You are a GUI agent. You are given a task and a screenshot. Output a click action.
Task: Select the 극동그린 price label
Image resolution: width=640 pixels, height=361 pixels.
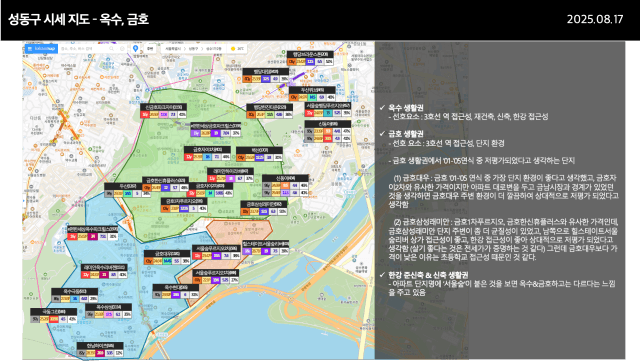[x=54, y=315]
